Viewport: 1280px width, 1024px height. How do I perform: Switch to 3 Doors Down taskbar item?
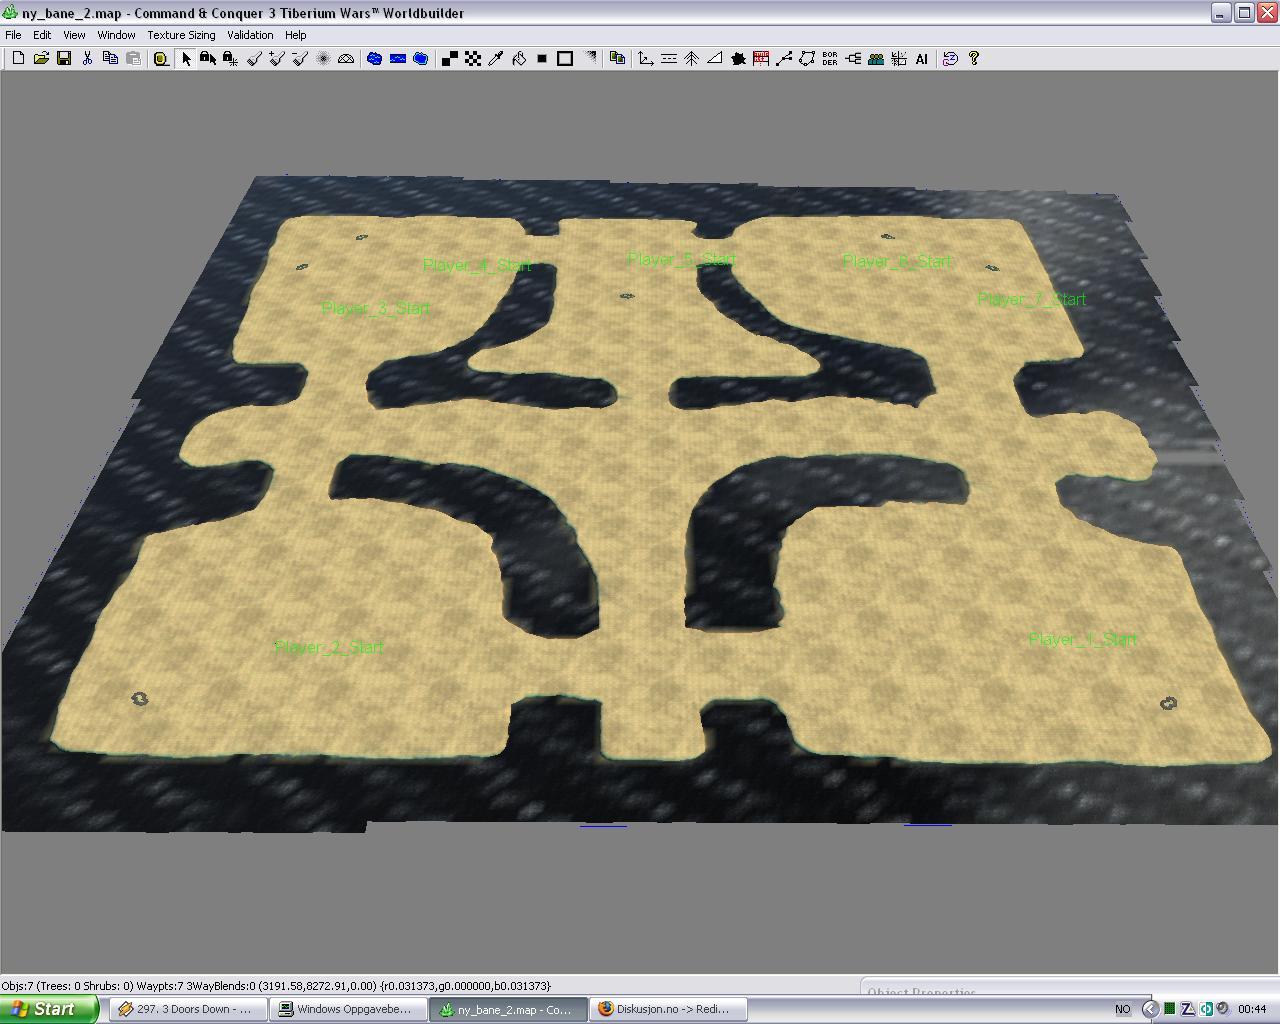187,1009
